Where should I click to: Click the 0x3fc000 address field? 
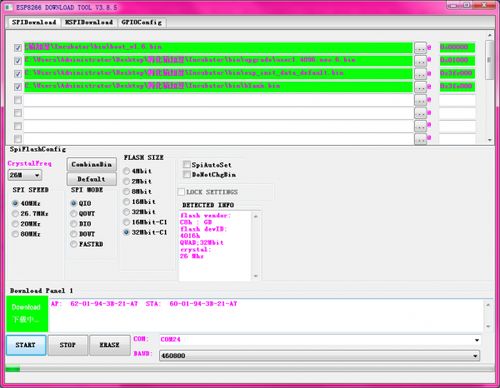click(x=457, y=73)
